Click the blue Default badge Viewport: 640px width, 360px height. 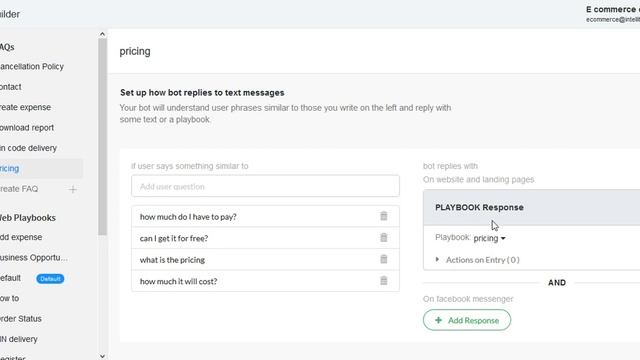50,279
